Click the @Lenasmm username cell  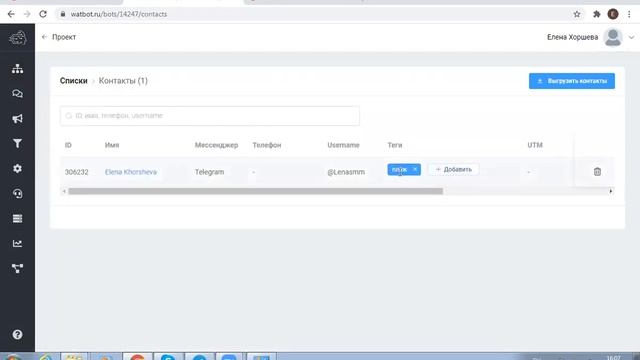tap(346, 172)
